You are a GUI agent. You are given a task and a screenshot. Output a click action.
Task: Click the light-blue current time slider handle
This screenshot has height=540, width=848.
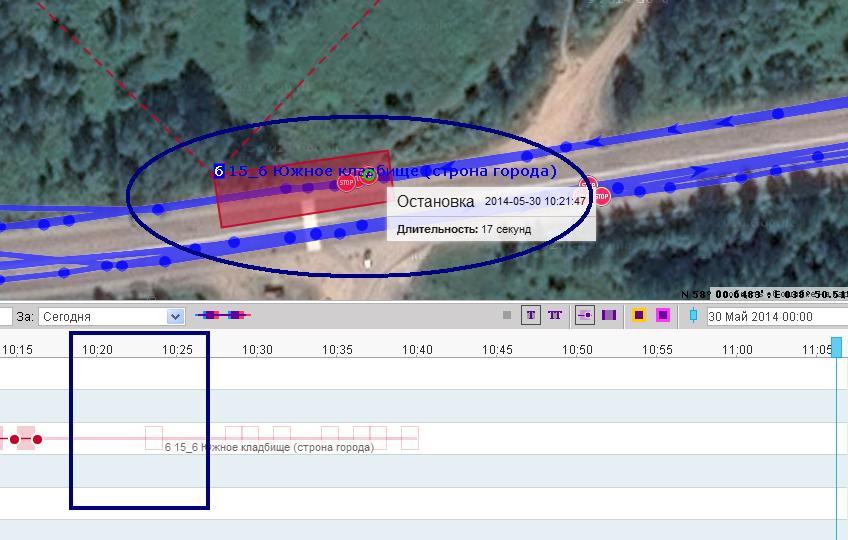(837, 347)
